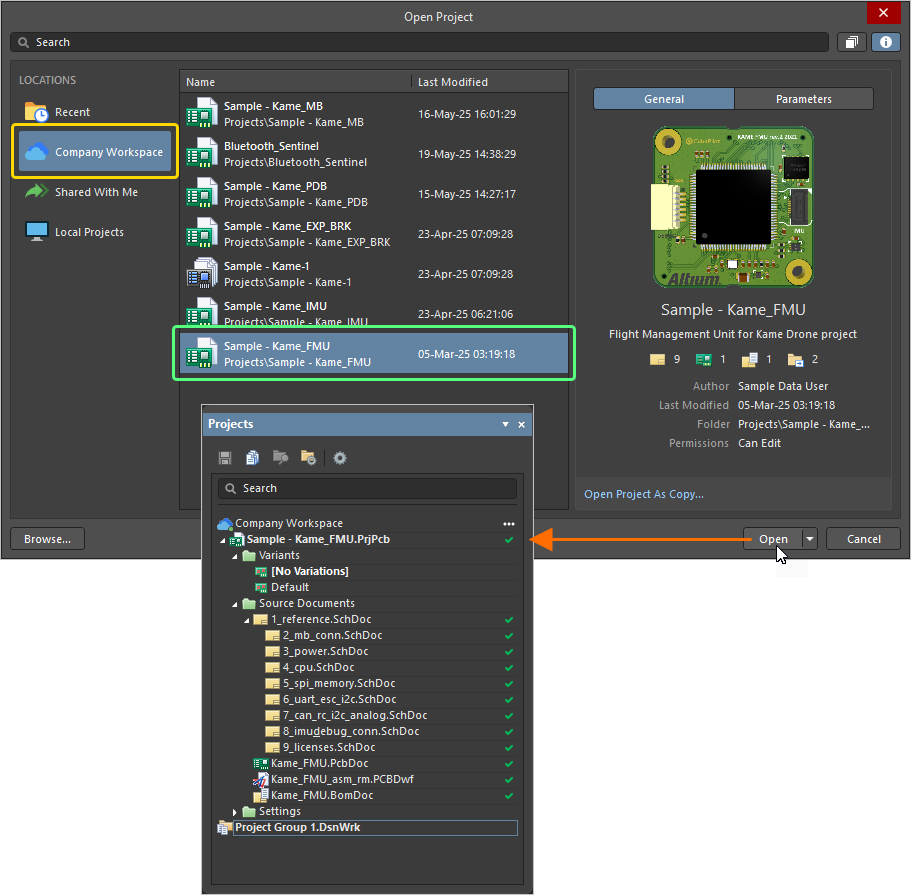Switch to the Parameters tab

coord(804,99)
